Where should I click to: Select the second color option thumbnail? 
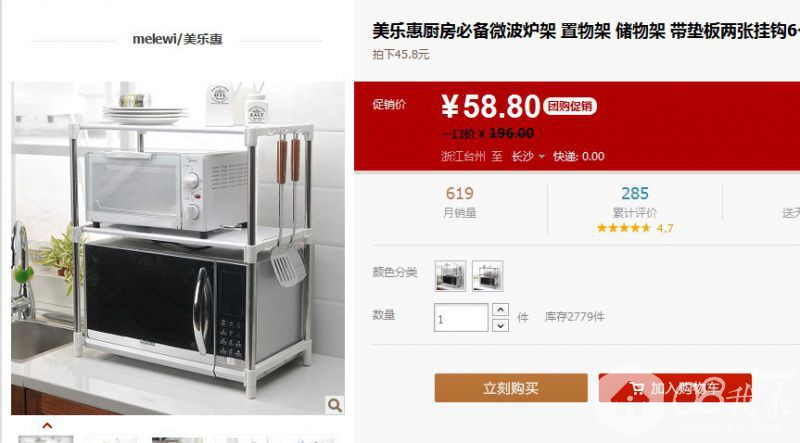point(487,276)
